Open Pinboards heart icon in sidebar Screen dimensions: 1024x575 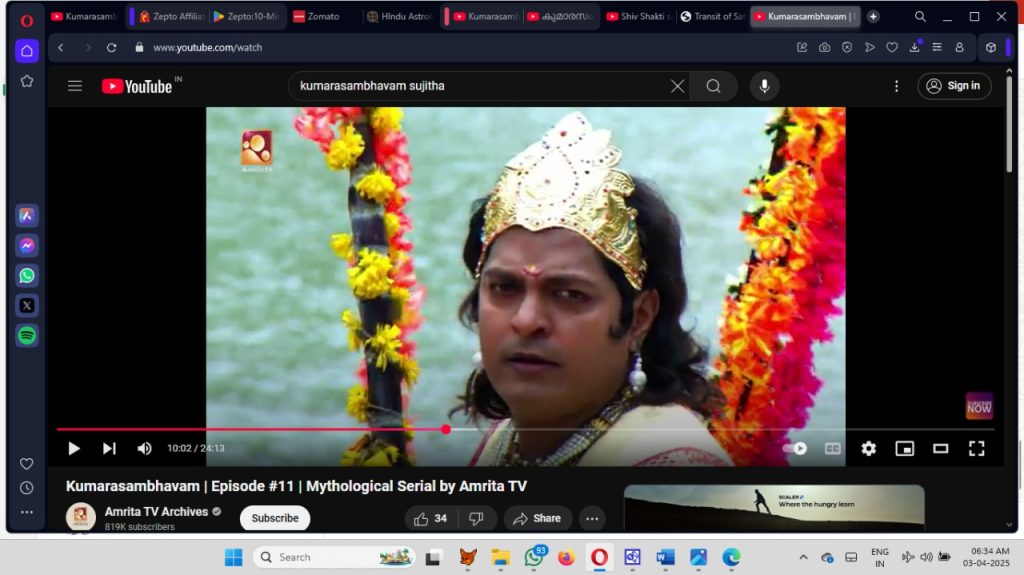[x=27, y=464]
